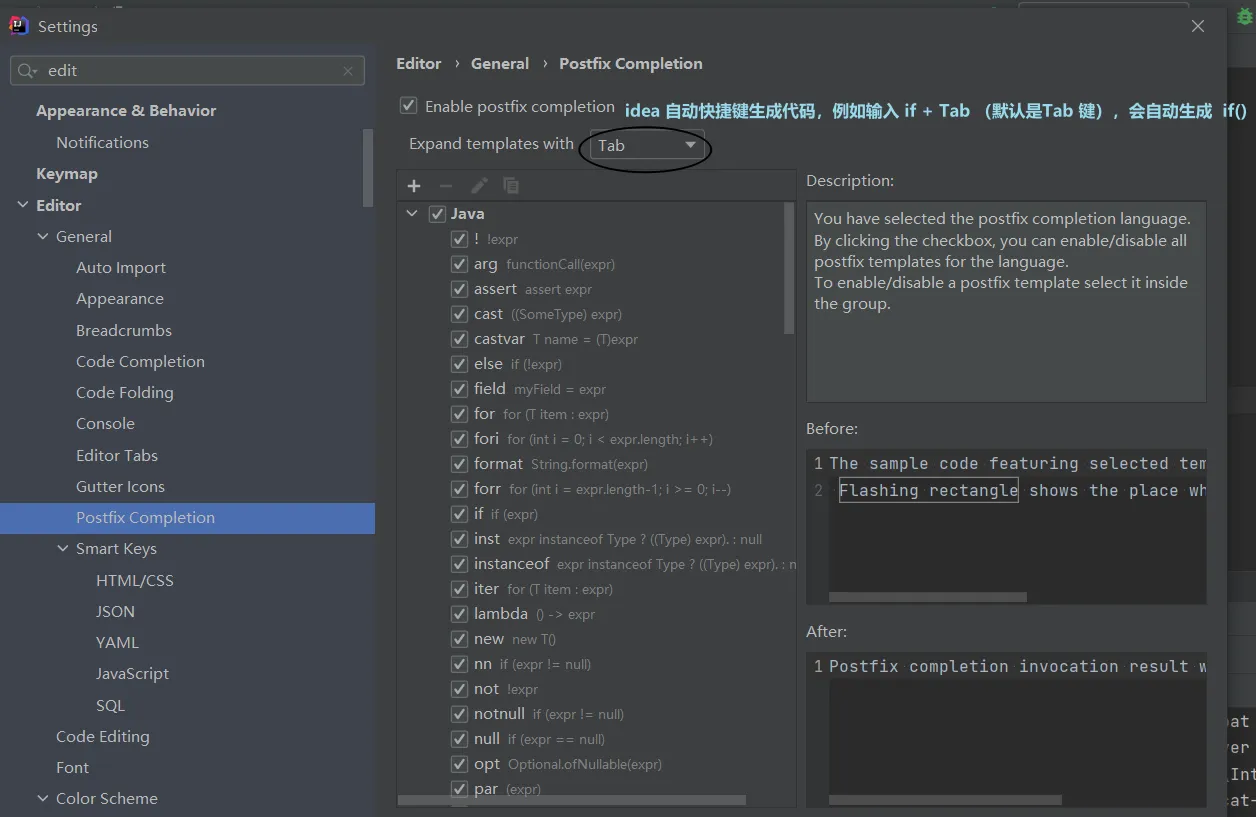
Task: Click the Editor breadcrumb link
Action: pos(418,64)
